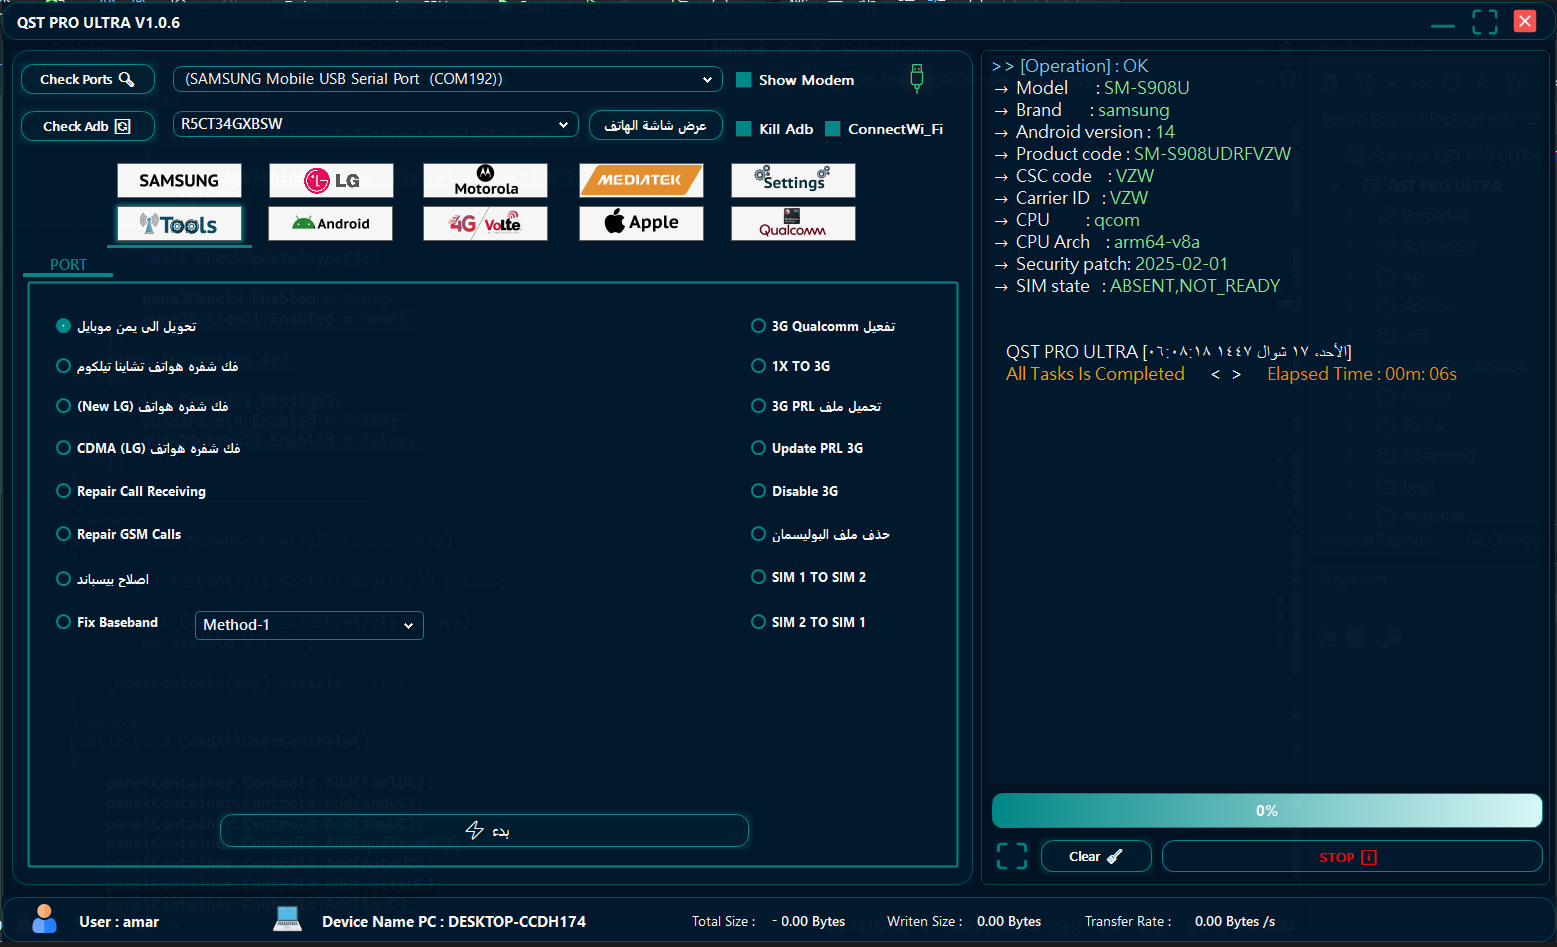
Task: Click the SM-S908U model value in log
Action: point(1147,88)
